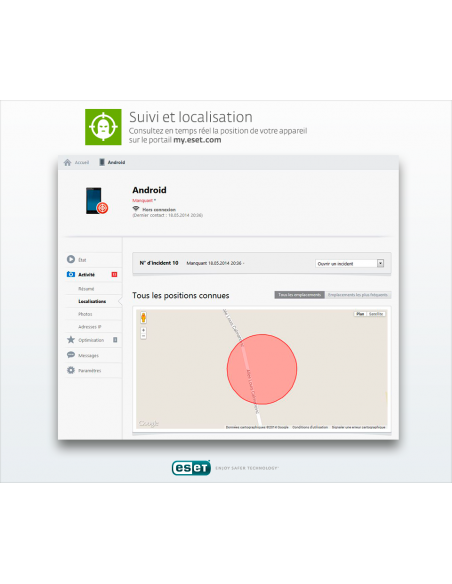This screenshot has width=452, height=584.
Task: Switch the map to Satellite view
Action: coord(376,314)
